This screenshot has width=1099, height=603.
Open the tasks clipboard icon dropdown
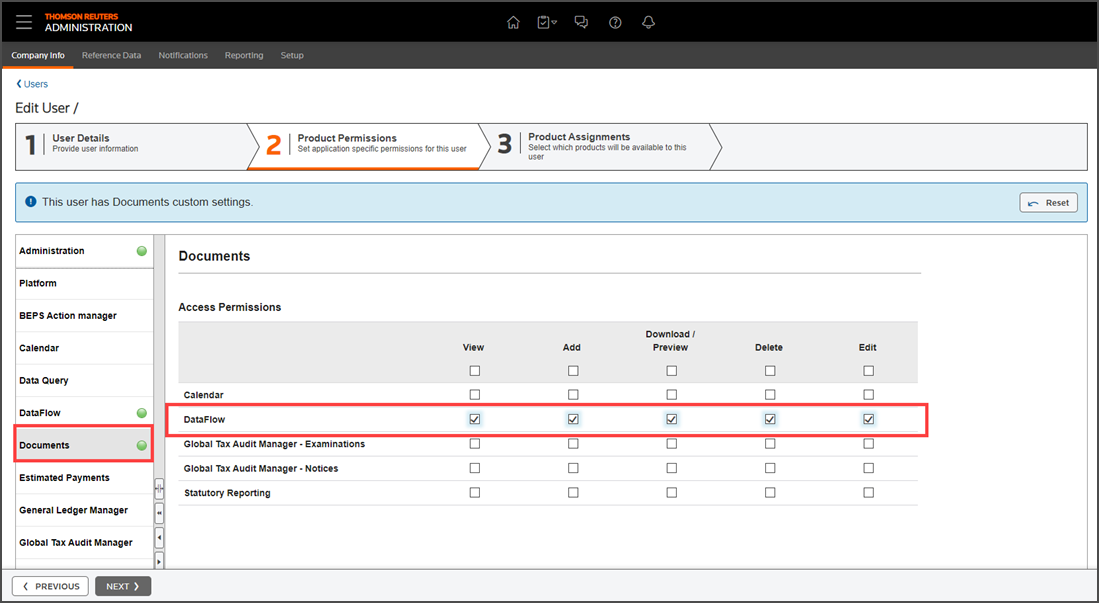tap(547, 22)
